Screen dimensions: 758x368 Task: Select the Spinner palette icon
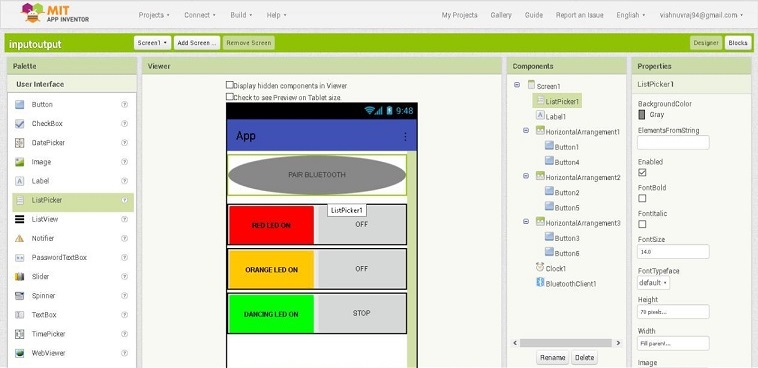click(x=19, y=295)
